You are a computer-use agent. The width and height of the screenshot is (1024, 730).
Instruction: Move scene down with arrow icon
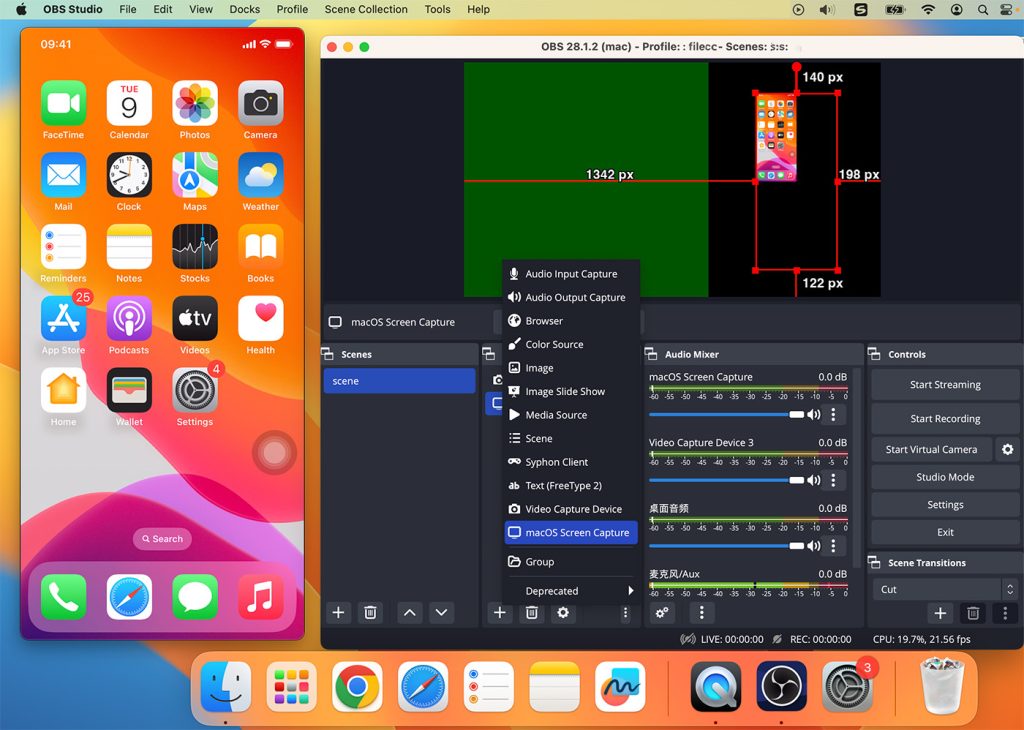point(441,612)
